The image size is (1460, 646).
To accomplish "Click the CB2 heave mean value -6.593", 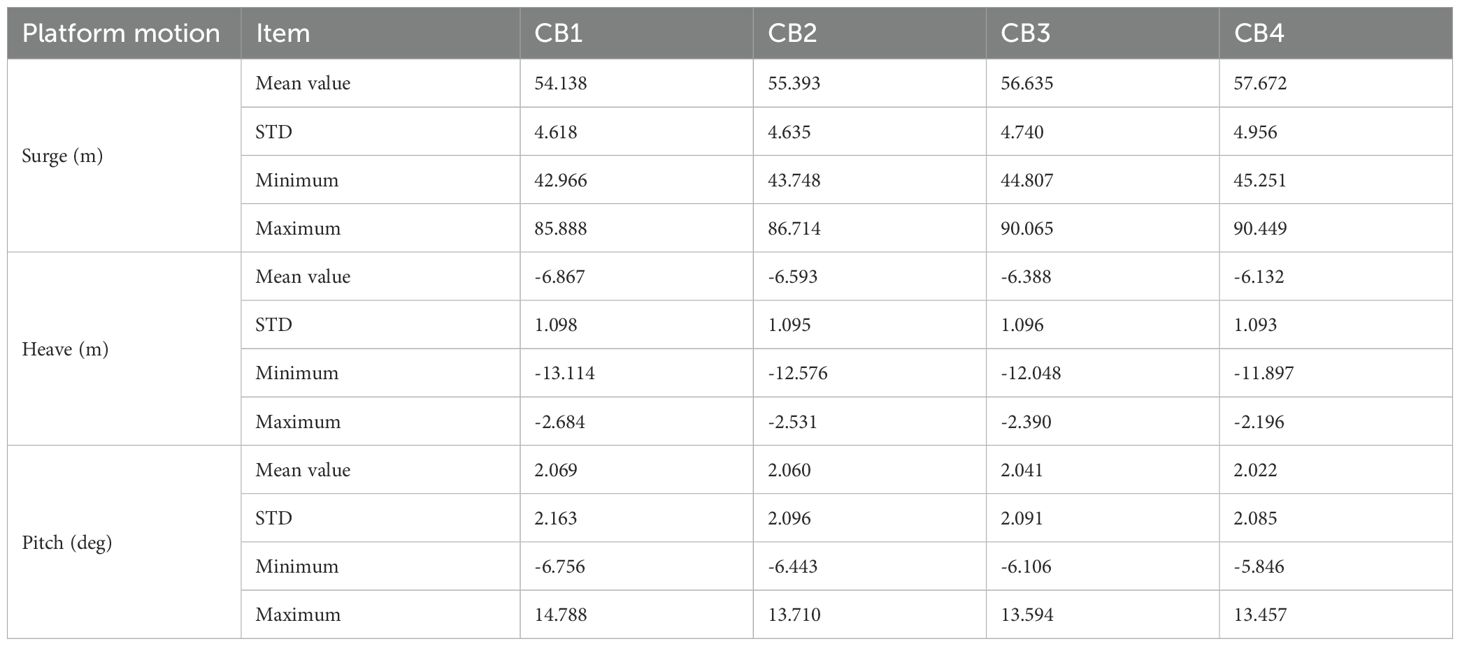I will [793, 277].
